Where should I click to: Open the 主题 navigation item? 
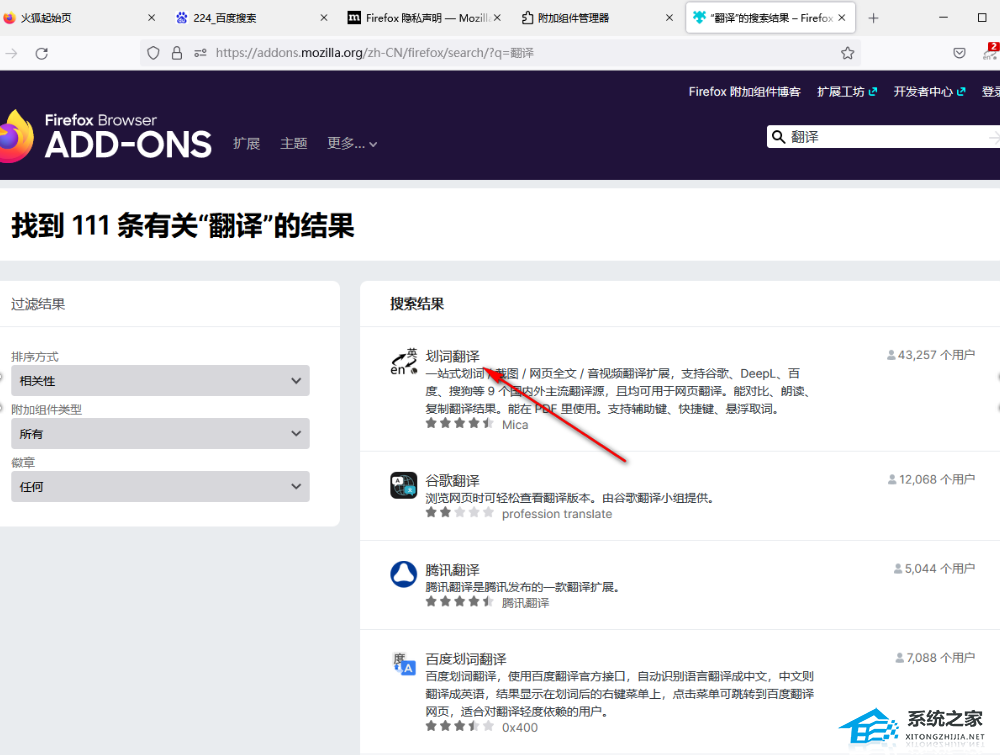294,143
